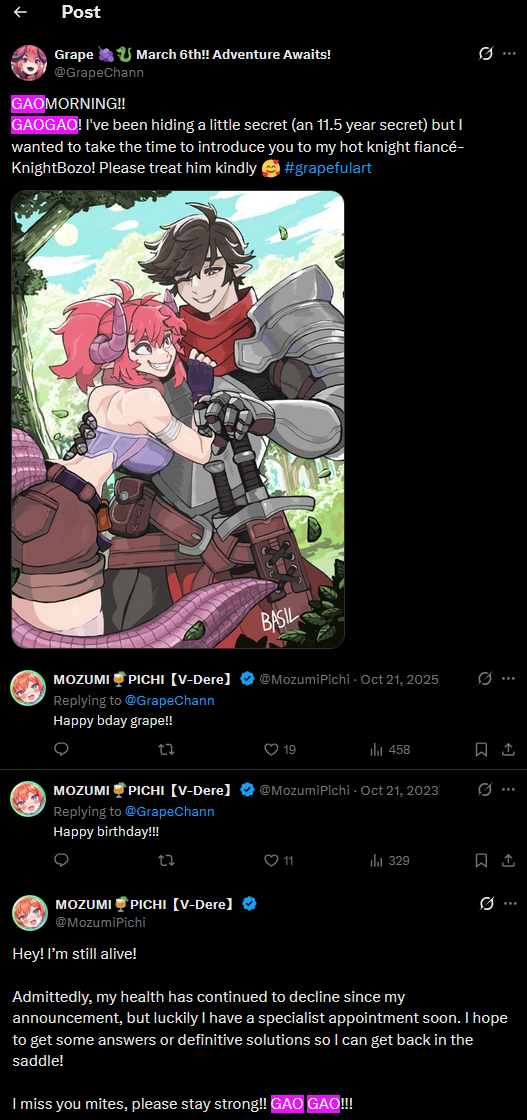View Grape's profile avatar at top
Viewport: 527px width, 1120px height.
pyautogui.click(x=29, y=62)
